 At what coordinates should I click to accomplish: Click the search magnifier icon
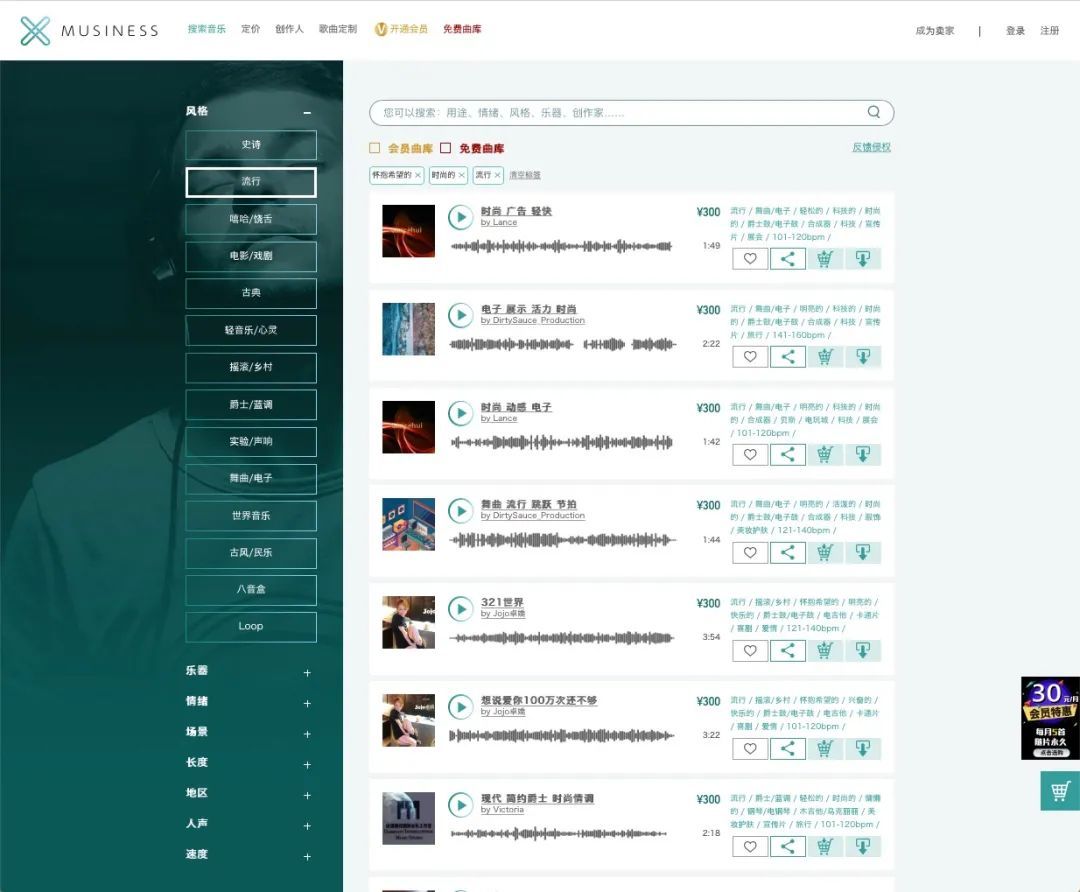(873, 112)
